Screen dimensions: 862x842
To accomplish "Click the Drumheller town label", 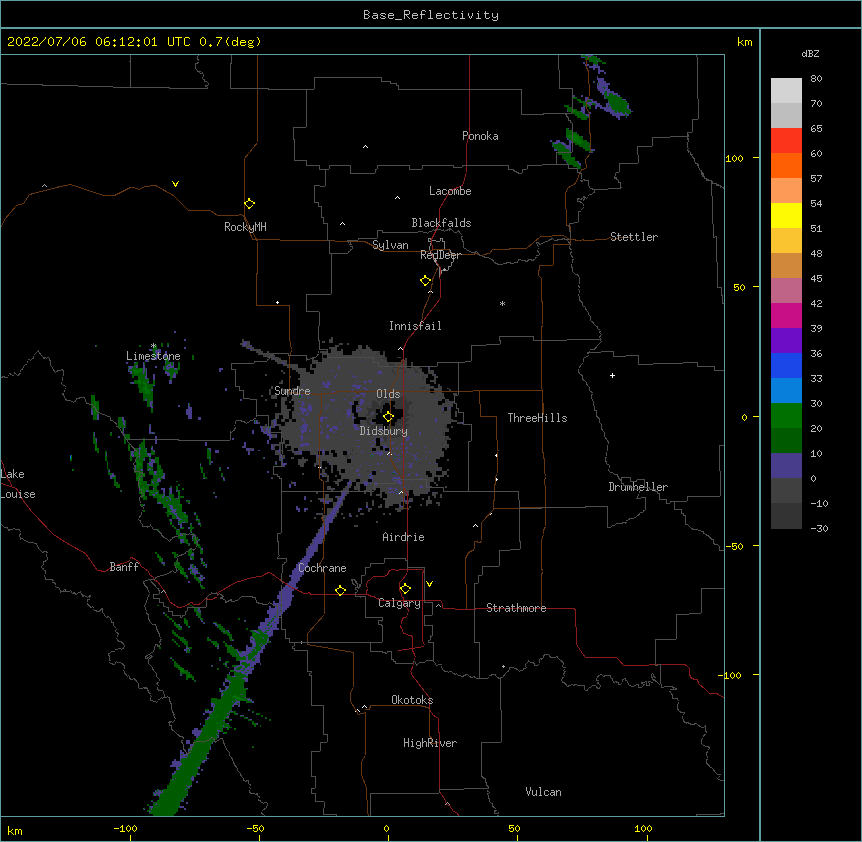I will pos(638,487).
